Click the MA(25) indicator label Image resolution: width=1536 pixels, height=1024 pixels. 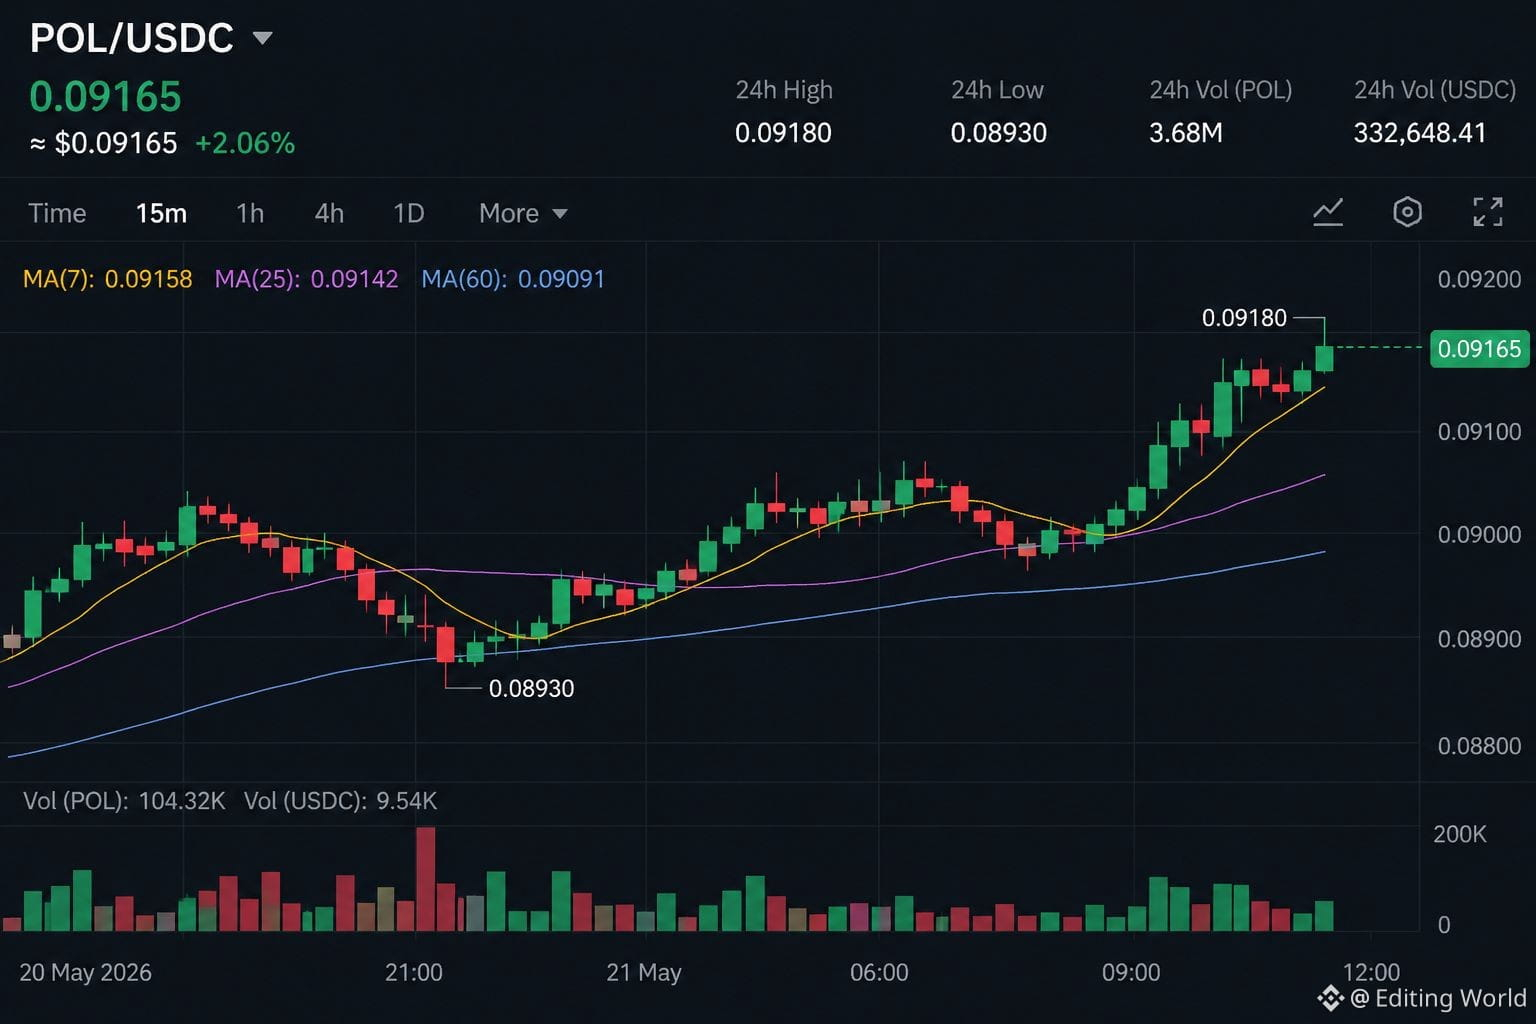point(306,279)
